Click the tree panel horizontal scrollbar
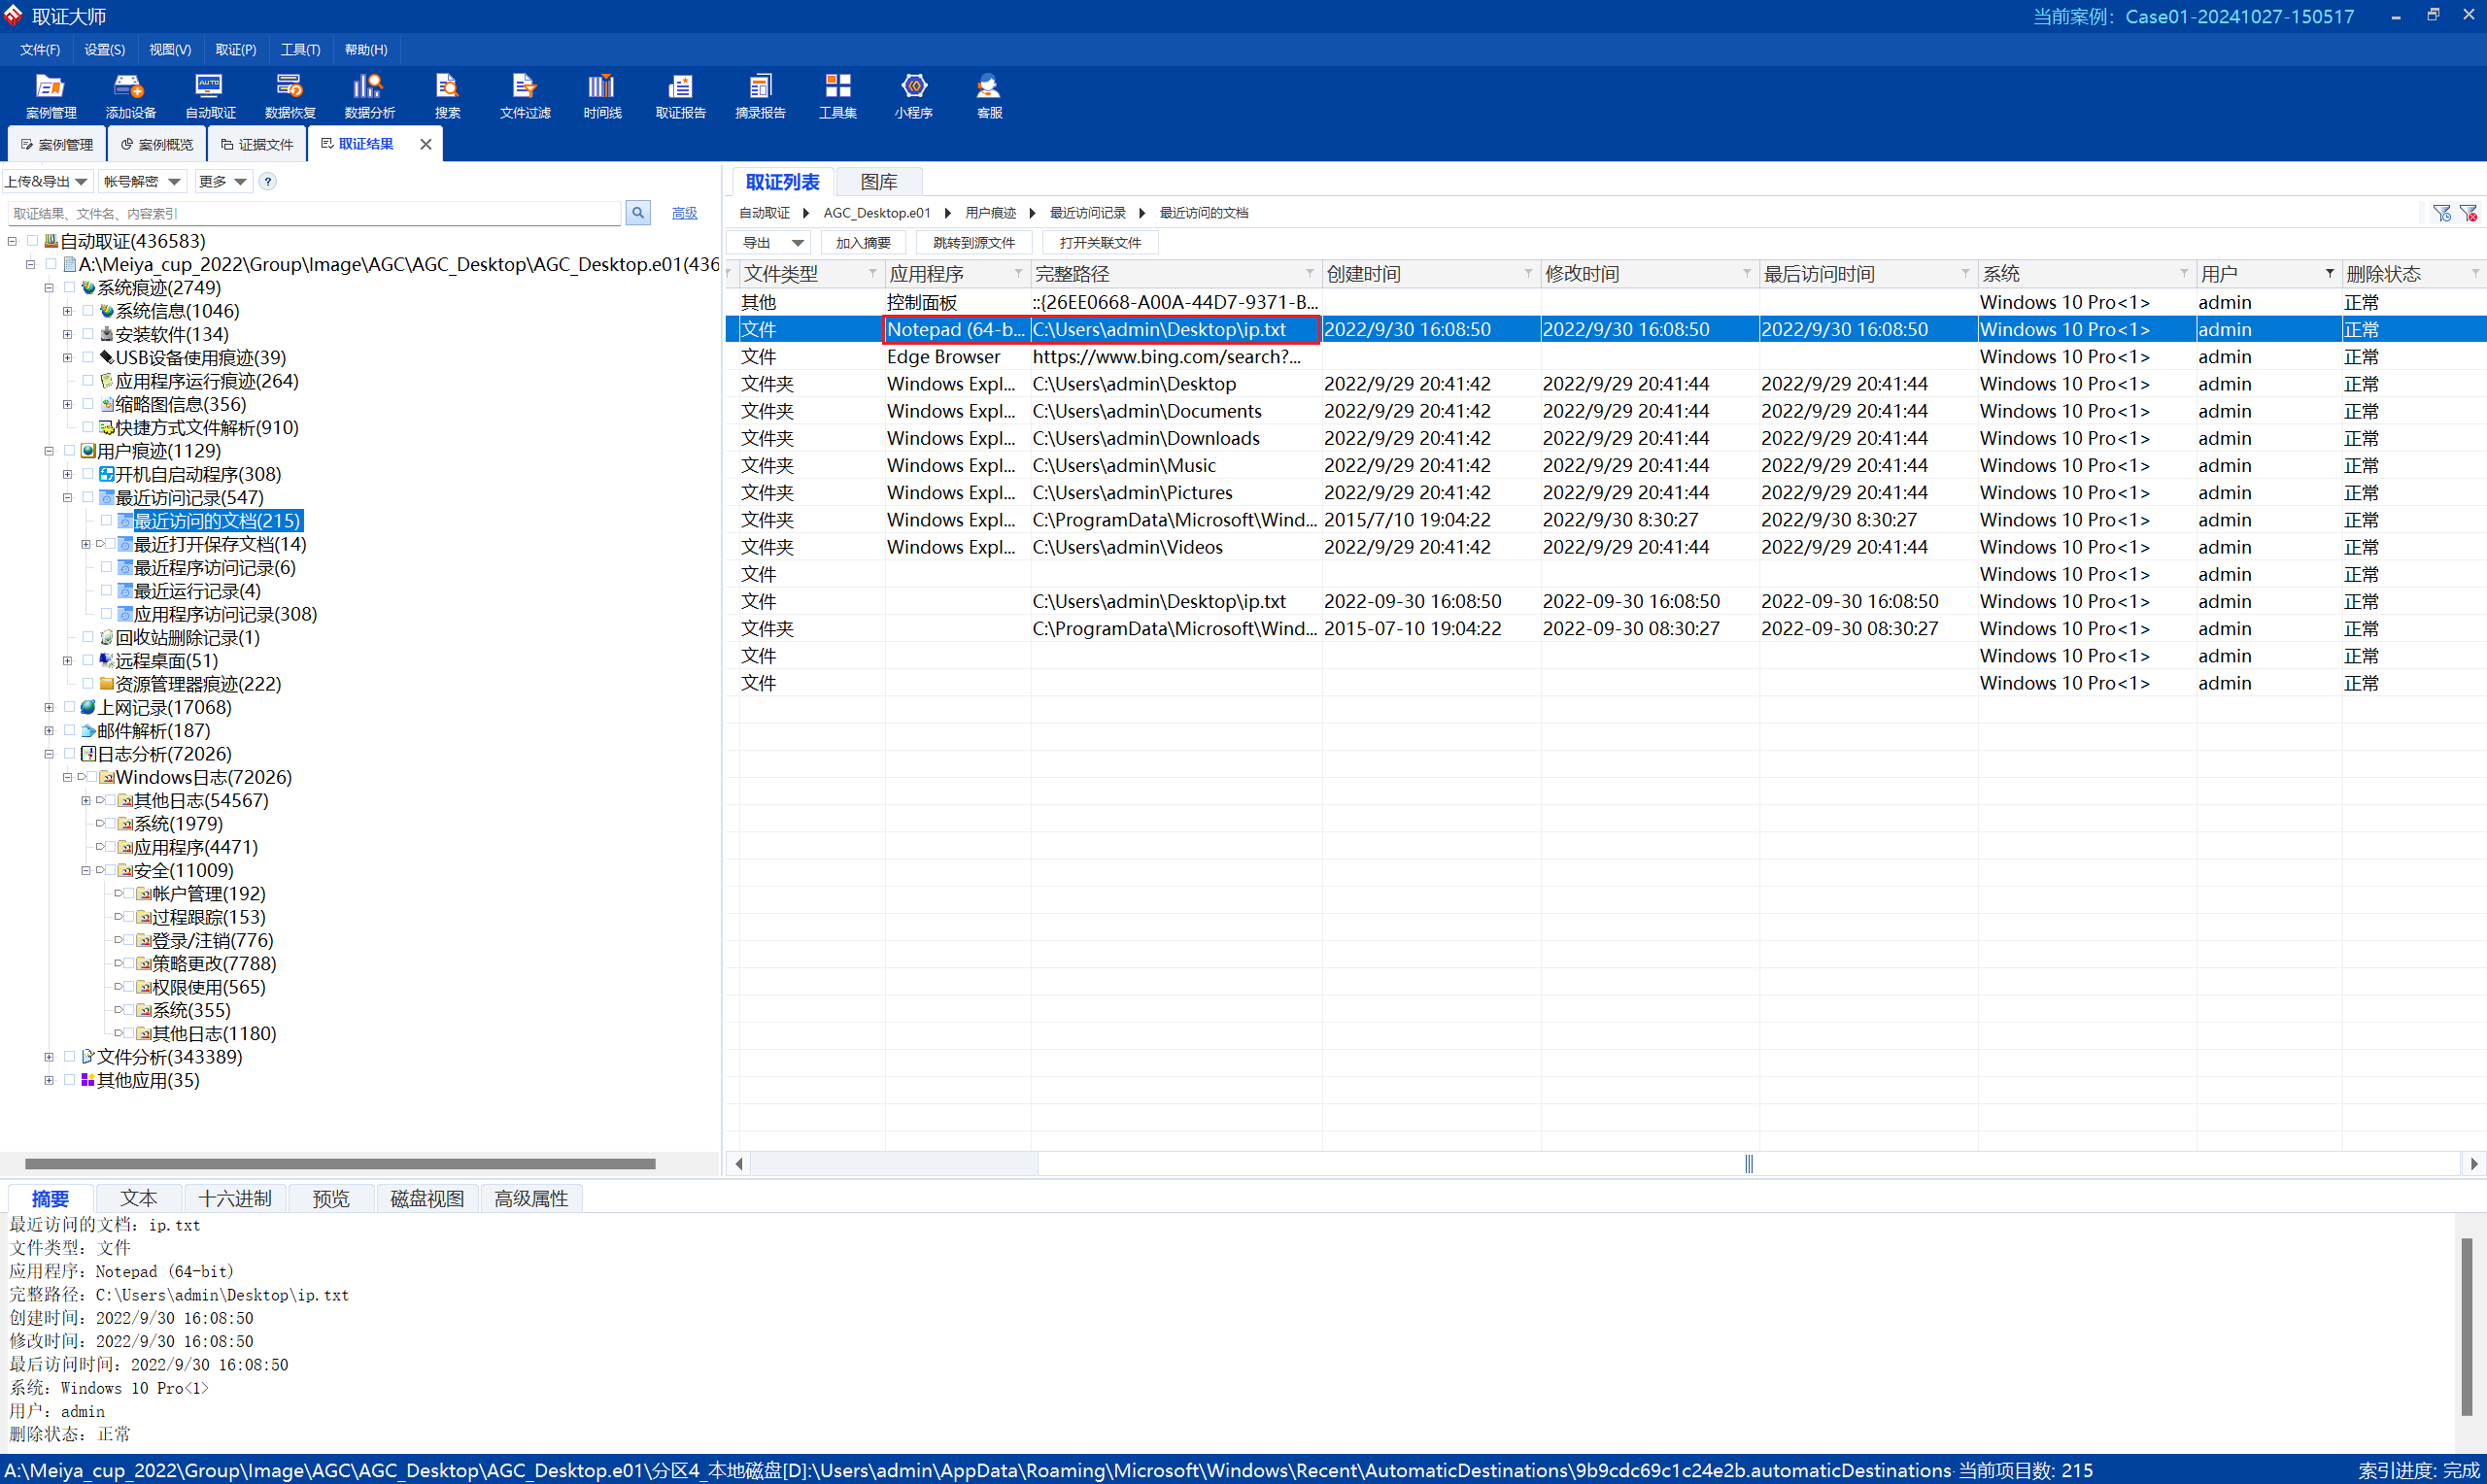Viewport: 2487px width, 1484px height. [340, 1164]
